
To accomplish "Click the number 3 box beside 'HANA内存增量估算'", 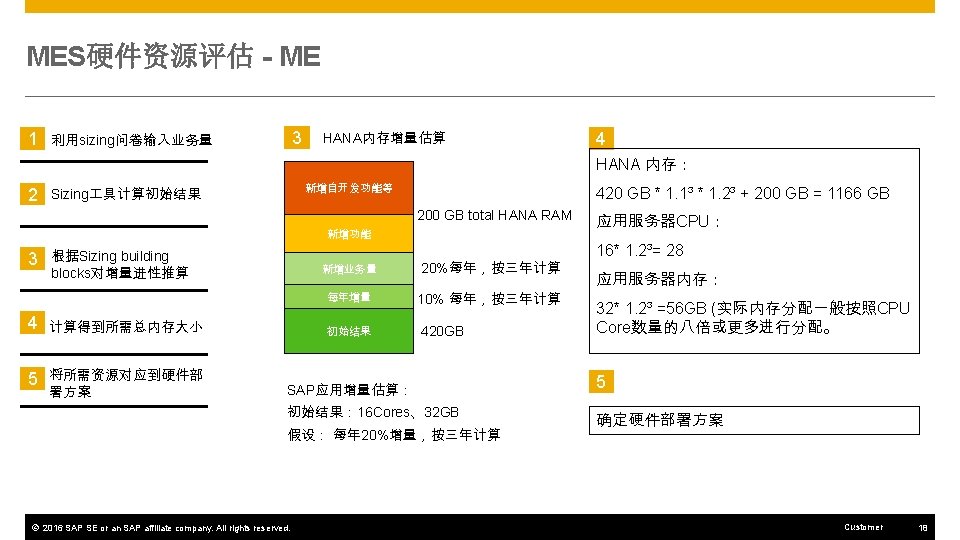I will pyautogui.click(x=297, y=137).
